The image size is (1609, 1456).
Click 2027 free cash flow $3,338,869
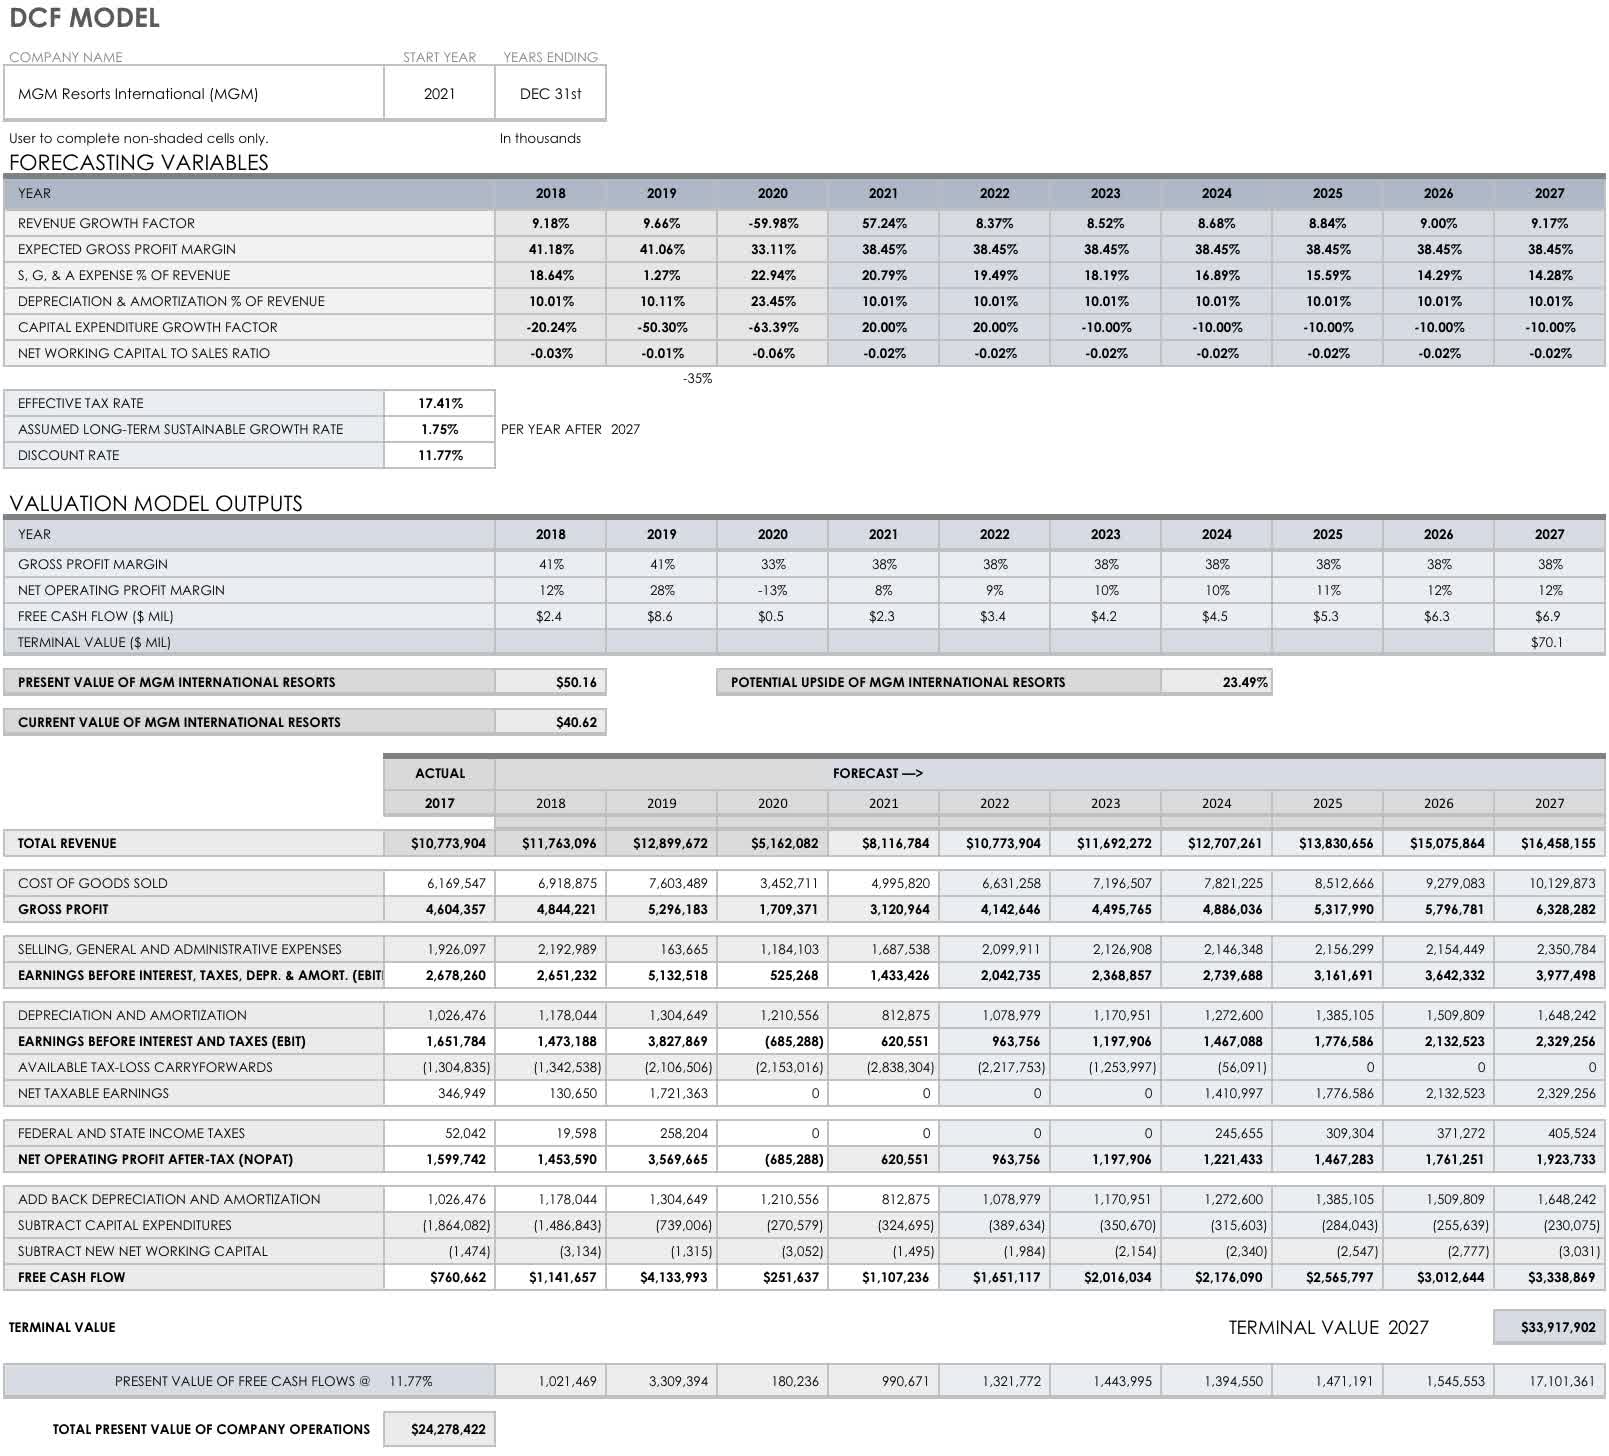point(1549,1277)
